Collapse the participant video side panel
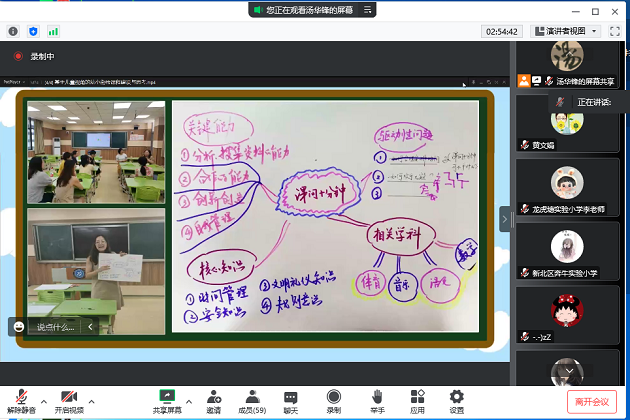The image size is (630, 420). pos(505,218)
